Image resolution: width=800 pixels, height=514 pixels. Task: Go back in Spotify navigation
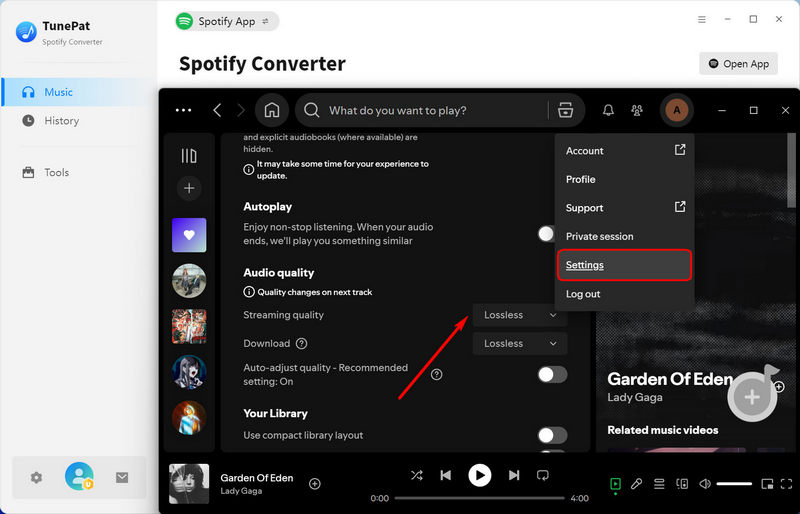(217, 110)
